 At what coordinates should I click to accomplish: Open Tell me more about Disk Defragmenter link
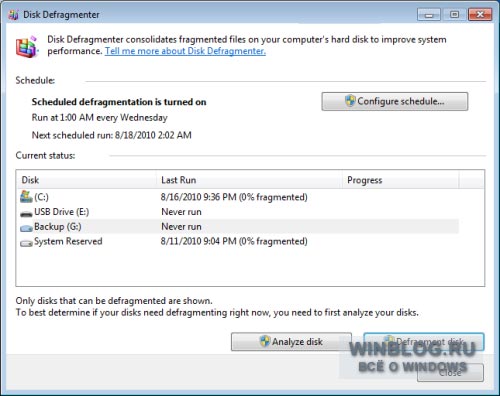[185, 51]
